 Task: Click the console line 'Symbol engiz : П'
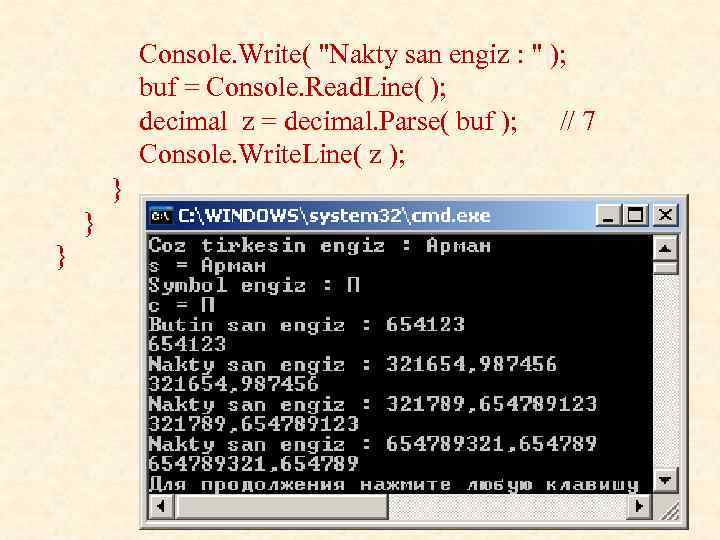254,285
